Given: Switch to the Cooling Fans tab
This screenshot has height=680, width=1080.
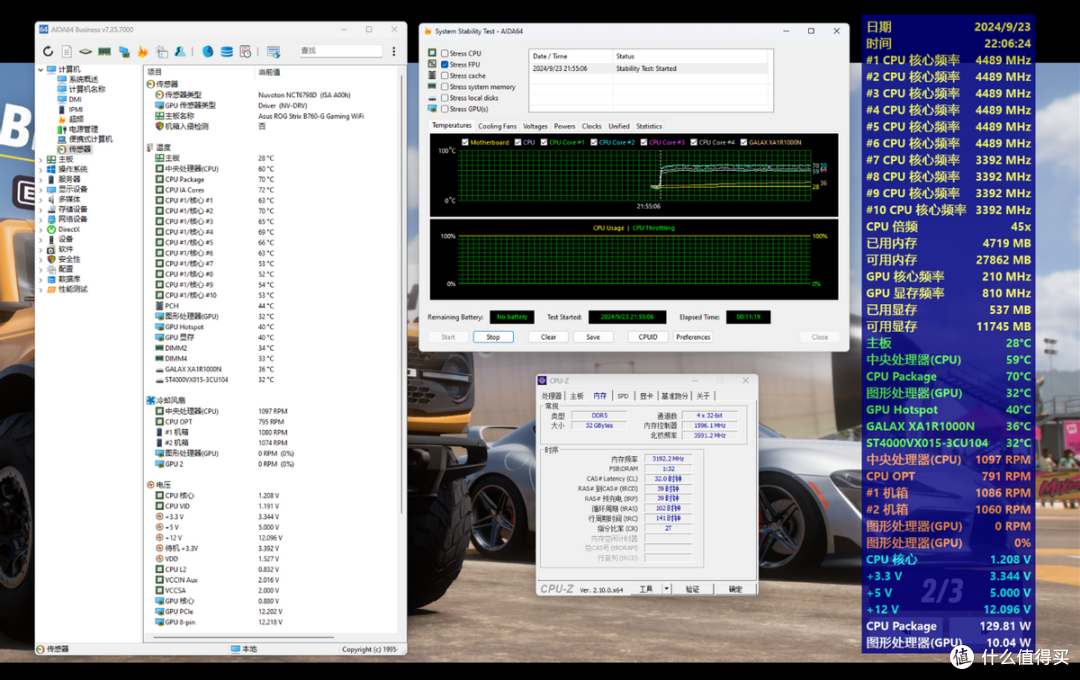Looking at the screenshot, I should (497, 126).
